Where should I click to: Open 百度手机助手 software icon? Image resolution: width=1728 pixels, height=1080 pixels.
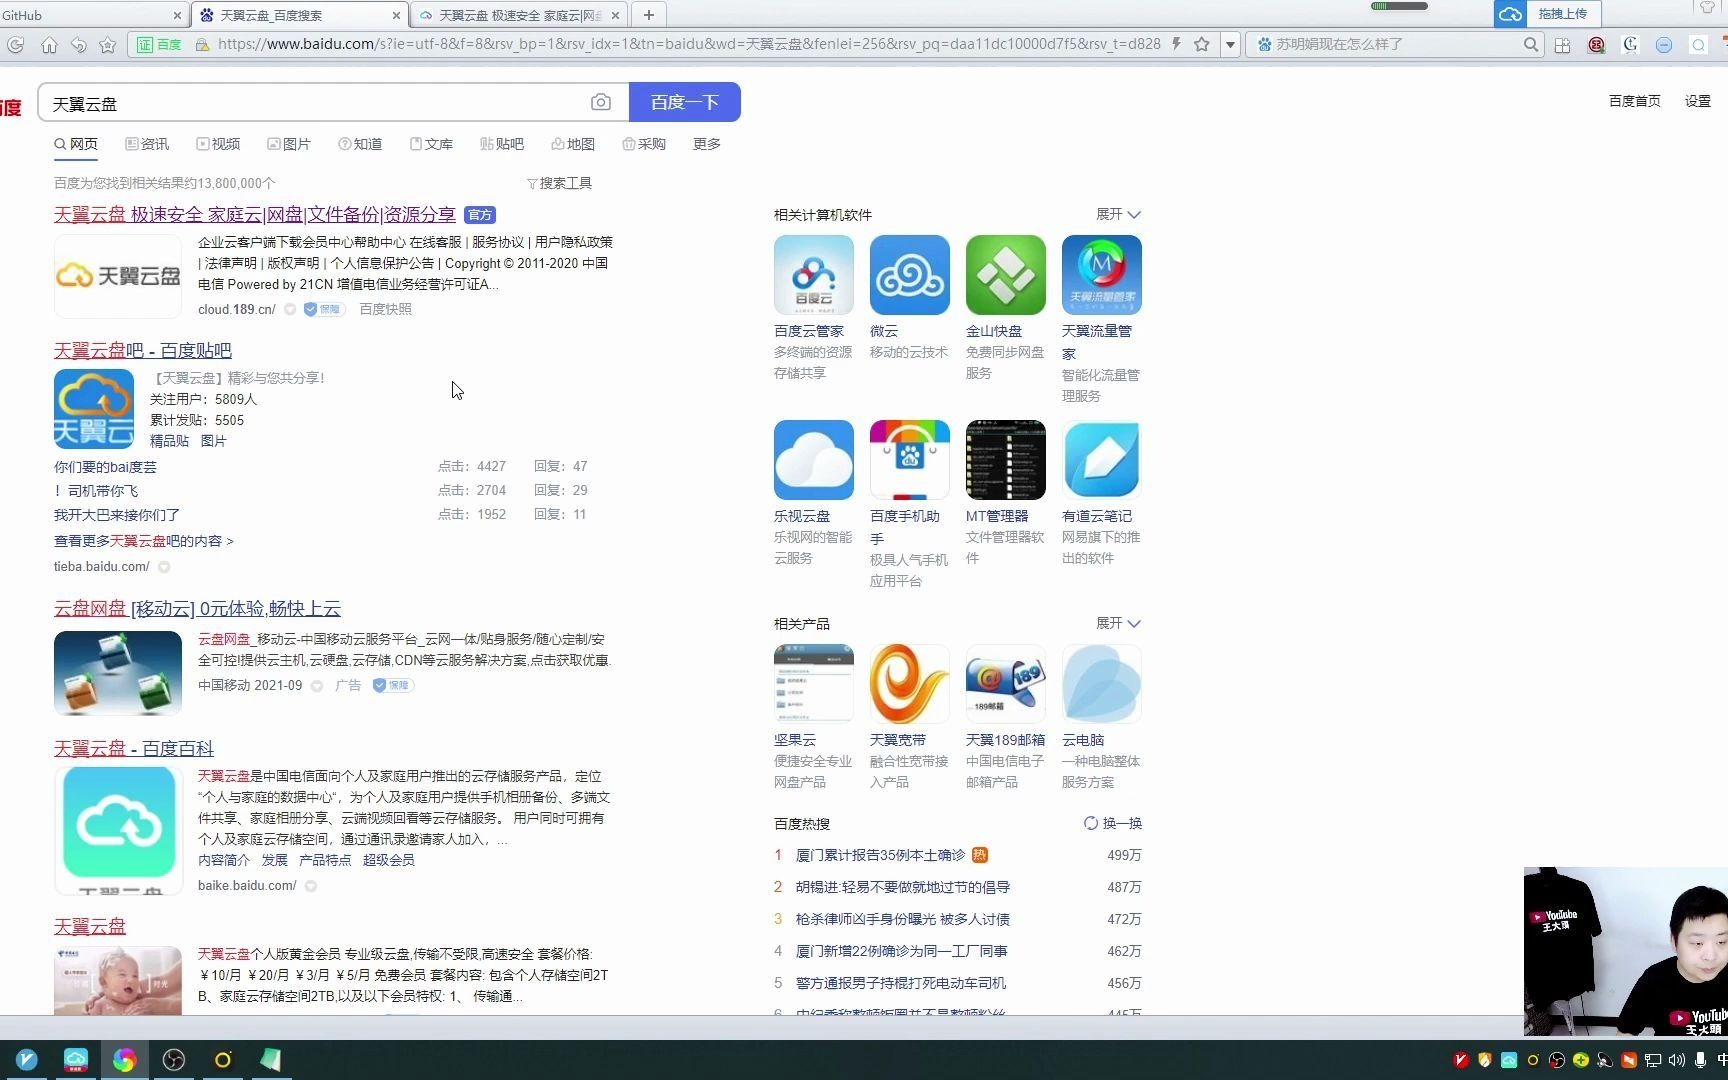pyautogui.click(x=909, y=460)
